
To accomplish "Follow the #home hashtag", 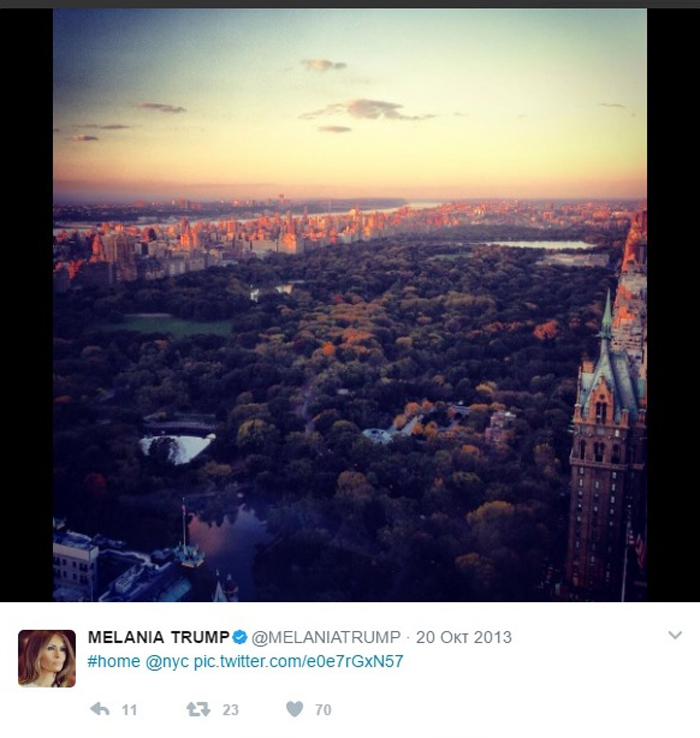I will coord(113,661).
